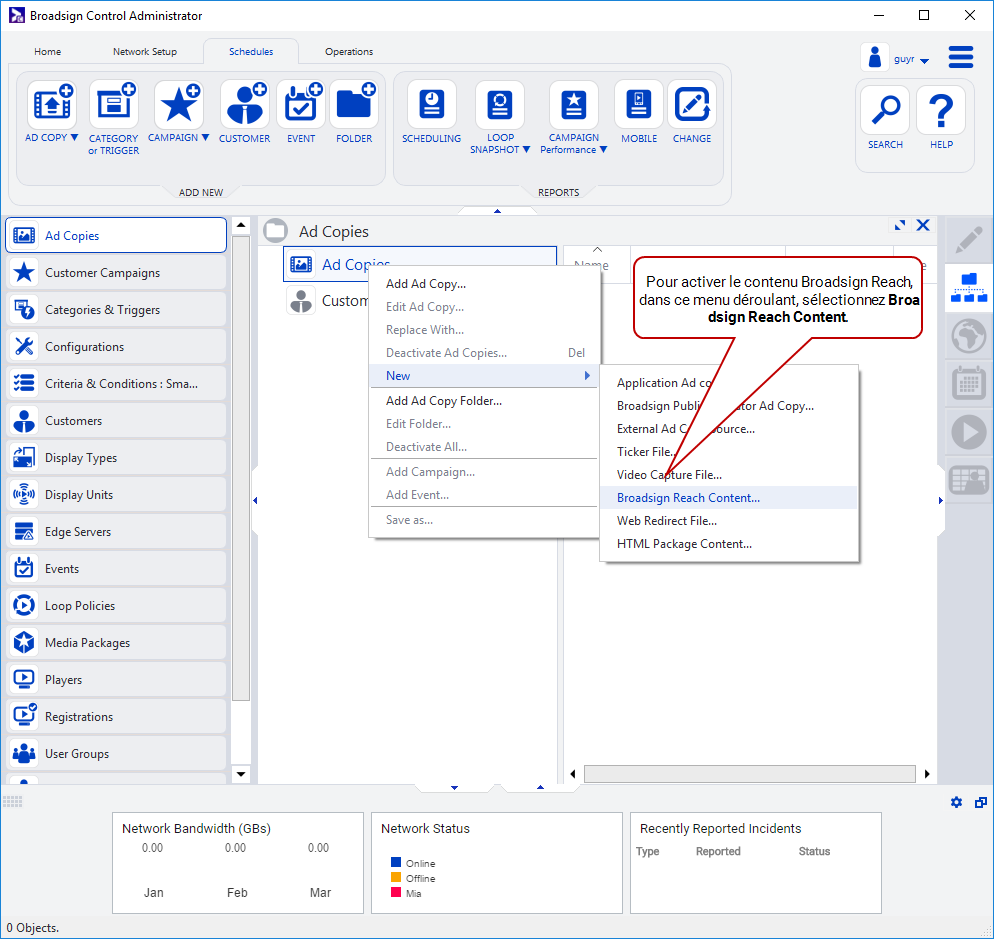Select Add Ad Copy Folder menu item

(x=444, y=401)
